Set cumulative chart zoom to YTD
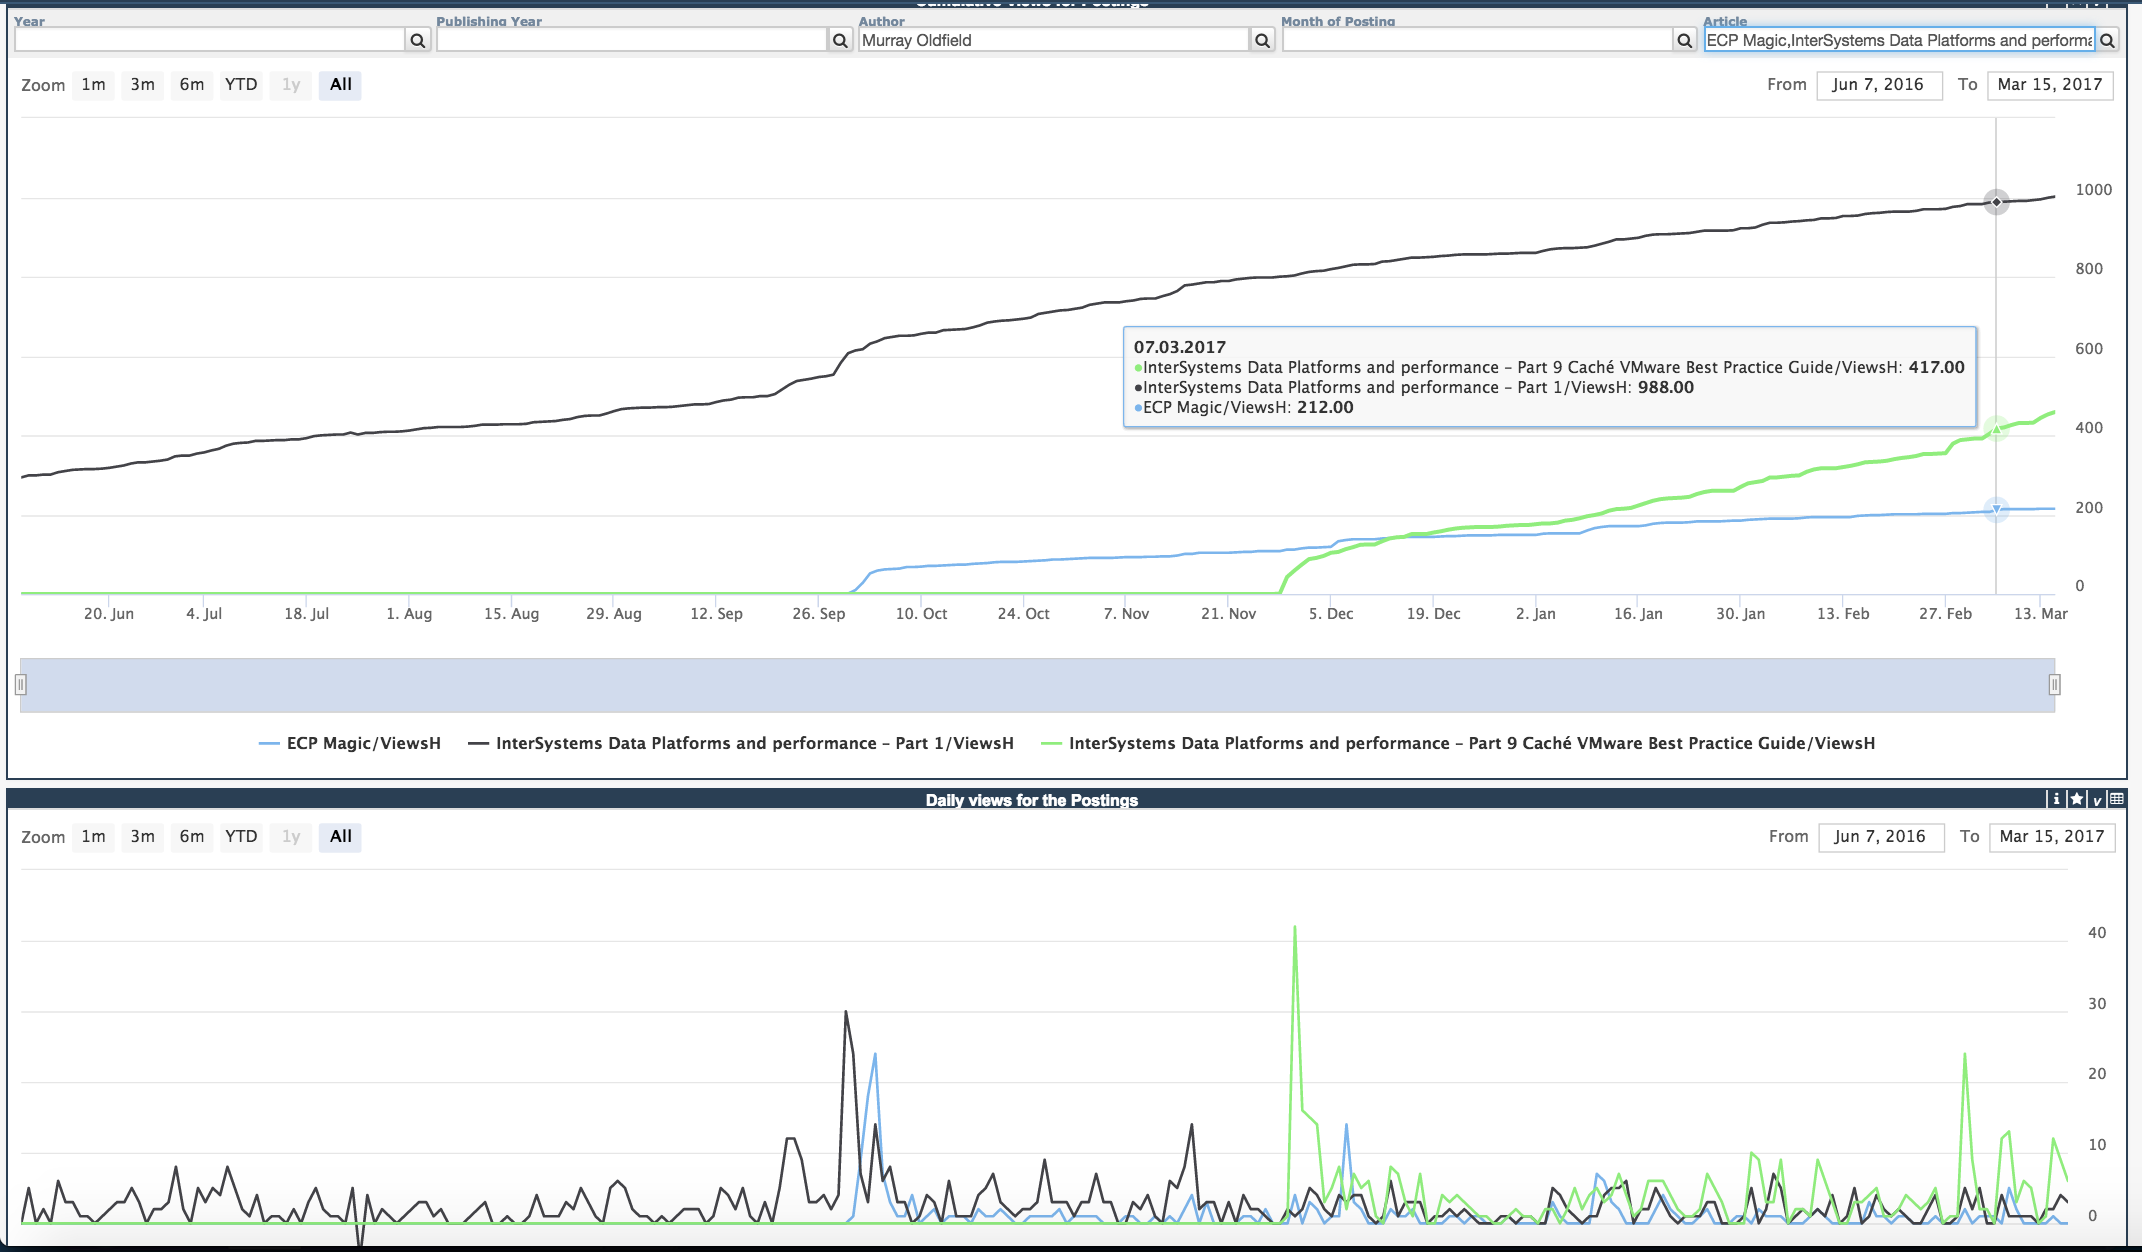 [241, 85]
